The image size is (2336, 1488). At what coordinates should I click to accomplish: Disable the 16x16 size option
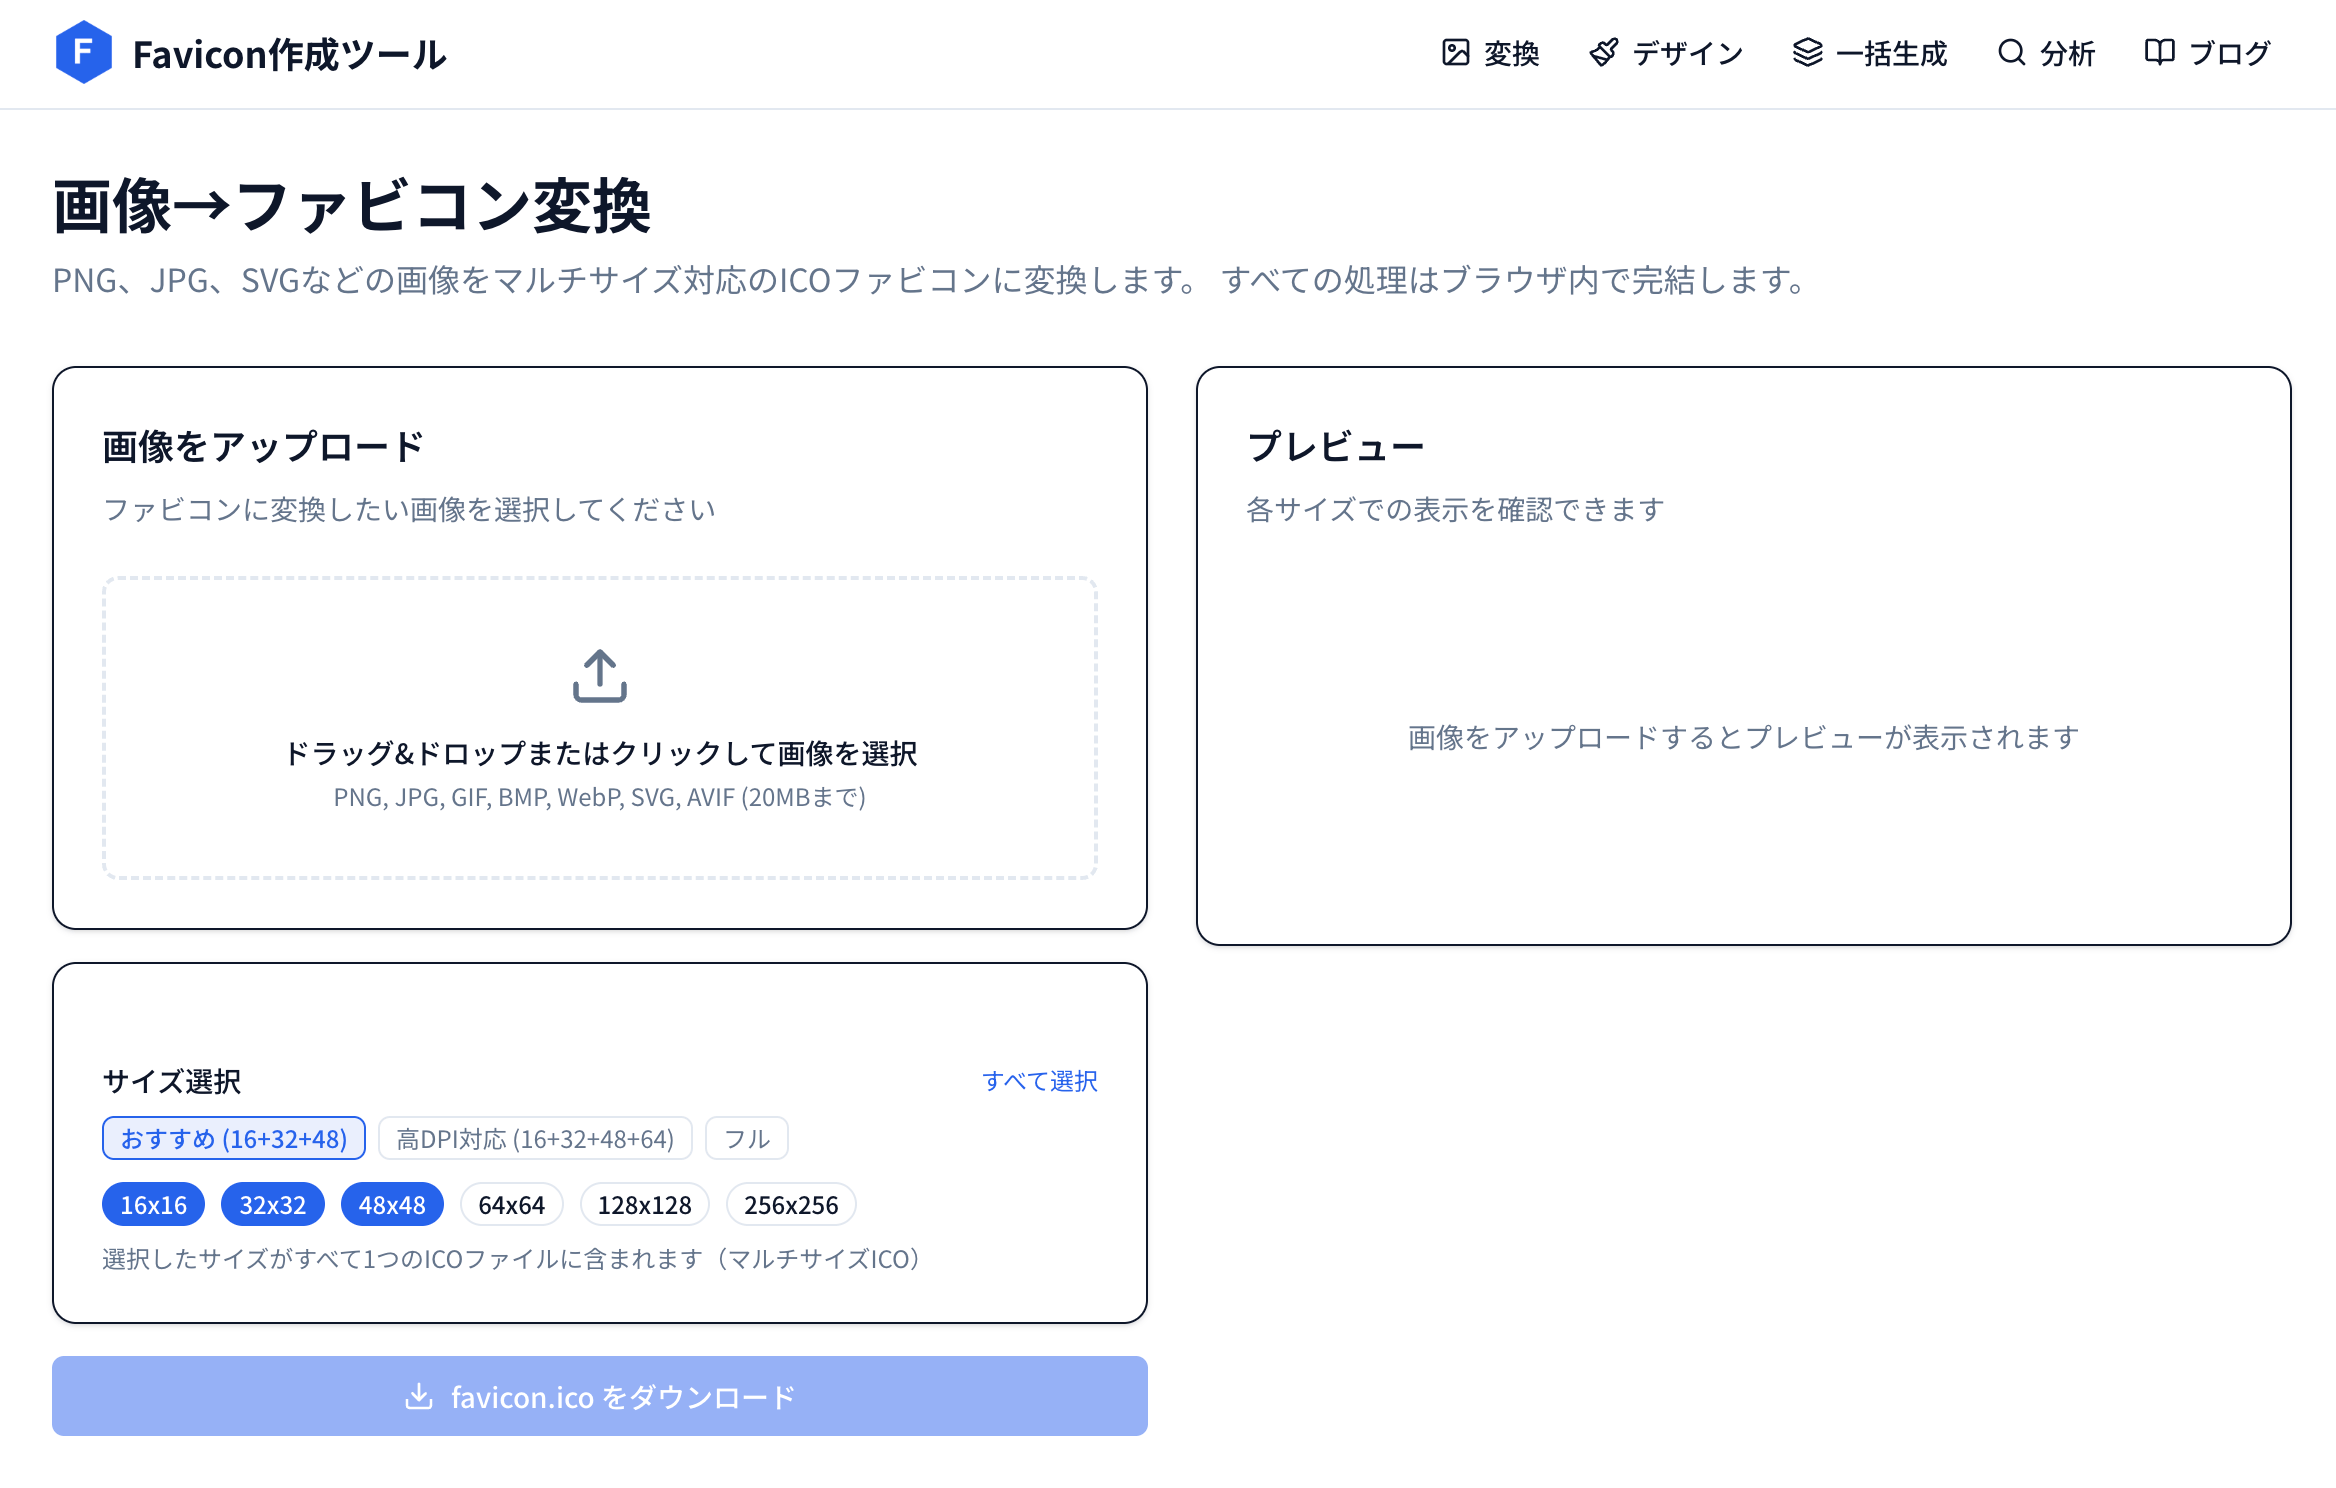pos(151,1204)
